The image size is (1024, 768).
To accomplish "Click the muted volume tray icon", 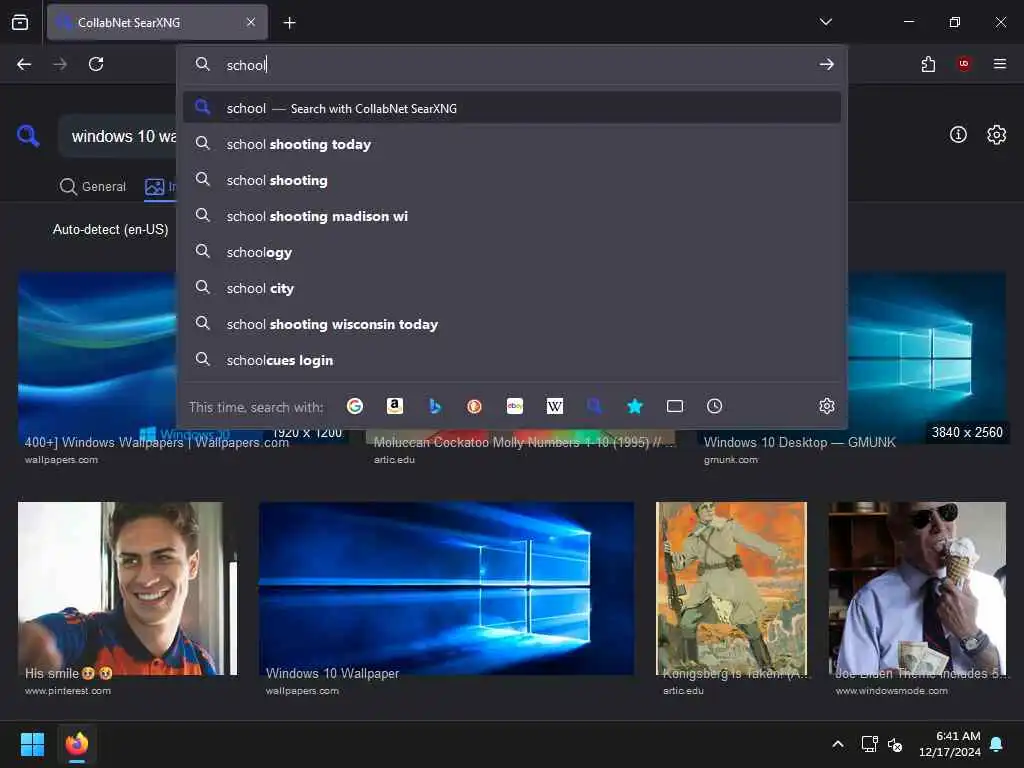I will [x=895, y=744].
